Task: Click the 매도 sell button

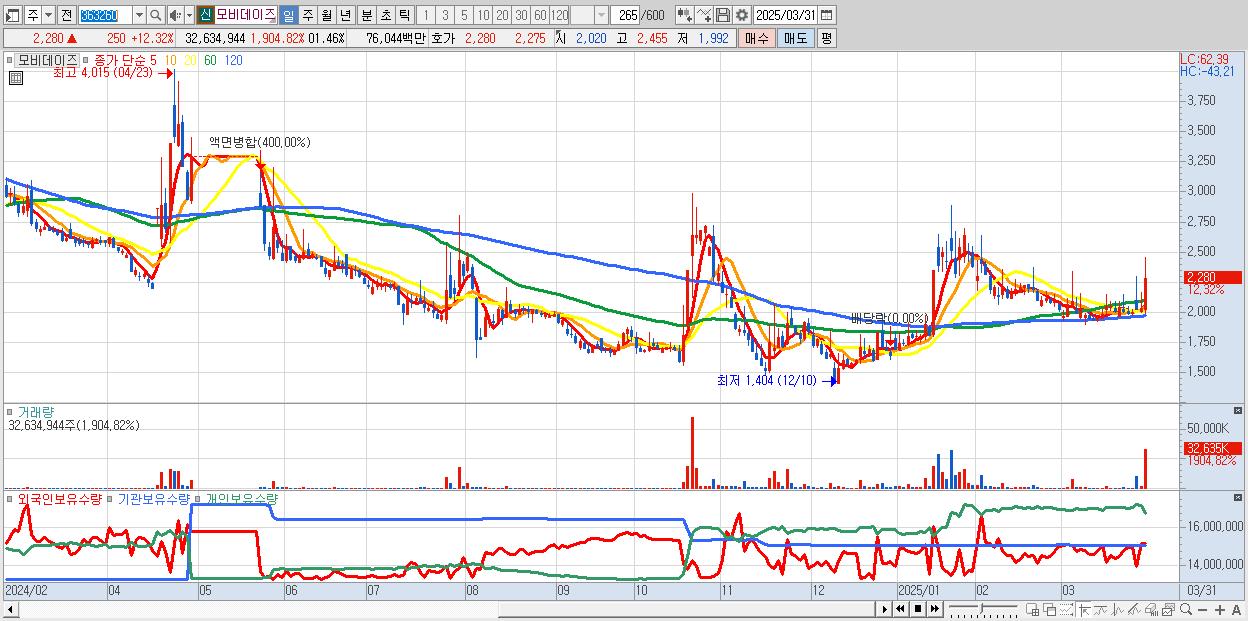Action: point(795,38)
